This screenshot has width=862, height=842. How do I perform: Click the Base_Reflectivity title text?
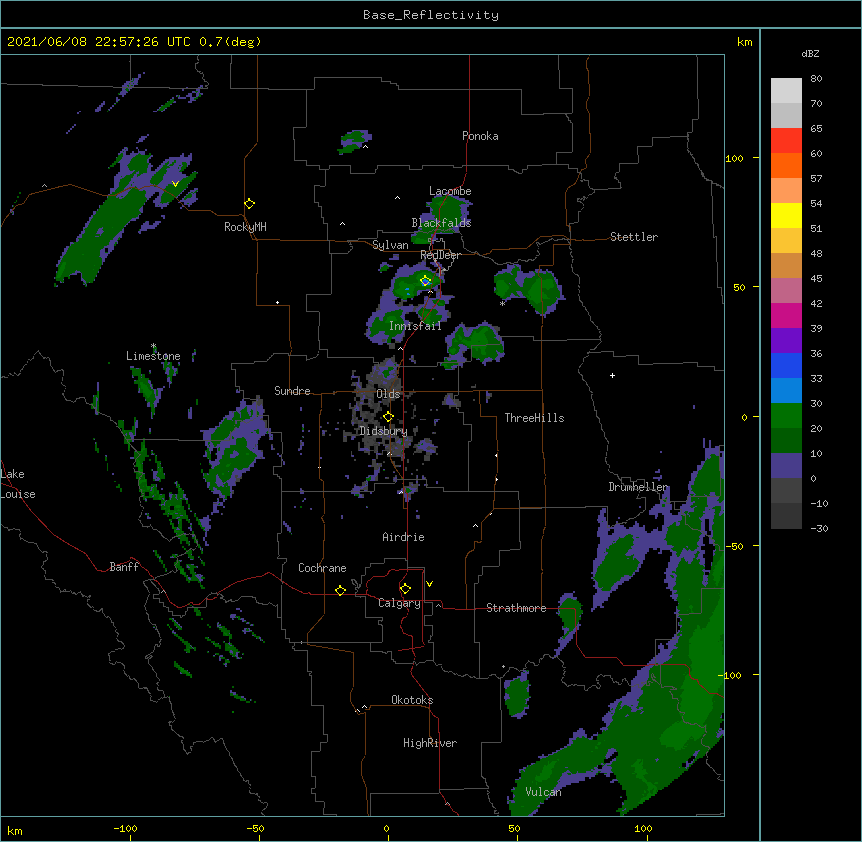click(431, 15)
